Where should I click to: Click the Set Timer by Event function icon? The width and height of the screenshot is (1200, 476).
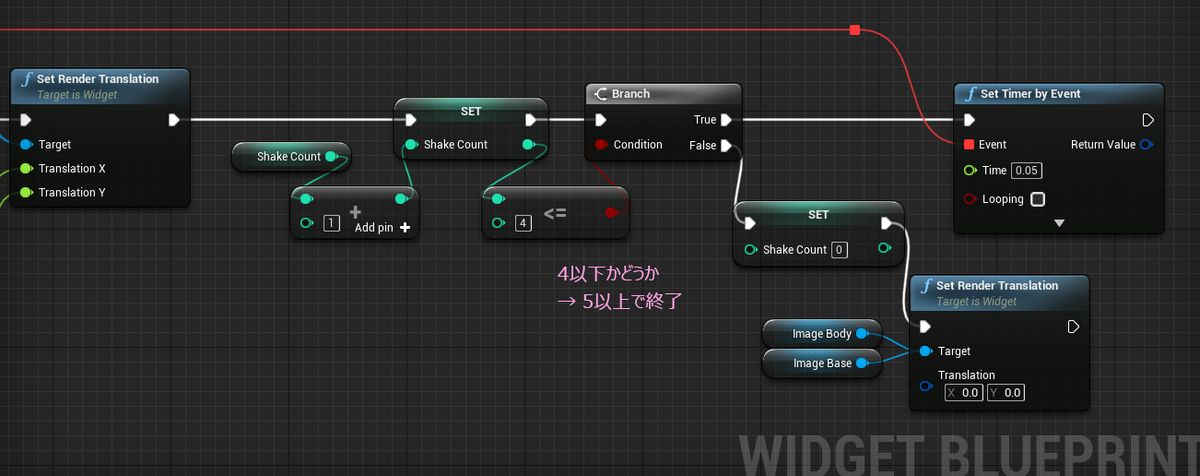(x=969, y=94)
